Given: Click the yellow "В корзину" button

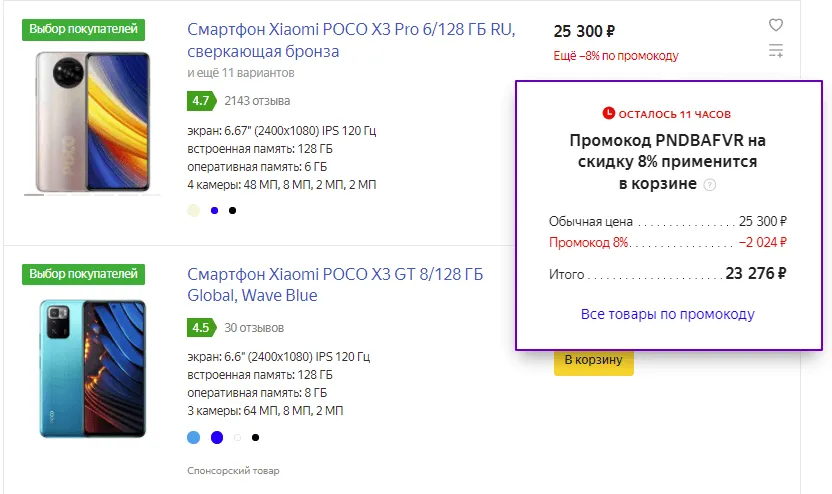Looking at the screenshot, I should pyautogui.click(x=594, y=360).
